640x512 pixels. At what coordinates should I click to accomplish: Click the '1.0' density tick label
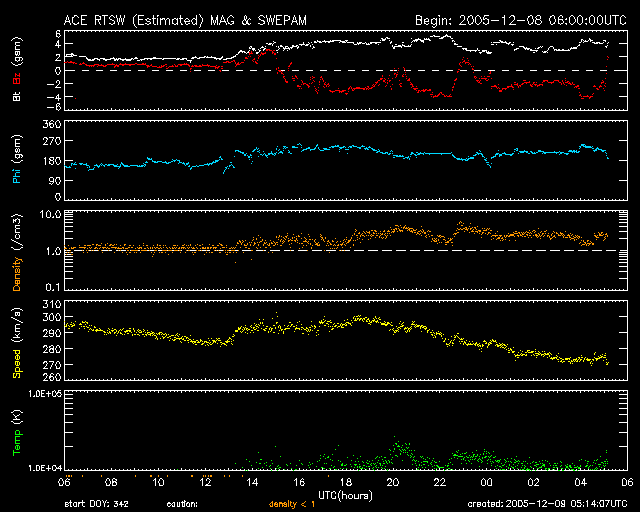point(53,251)
